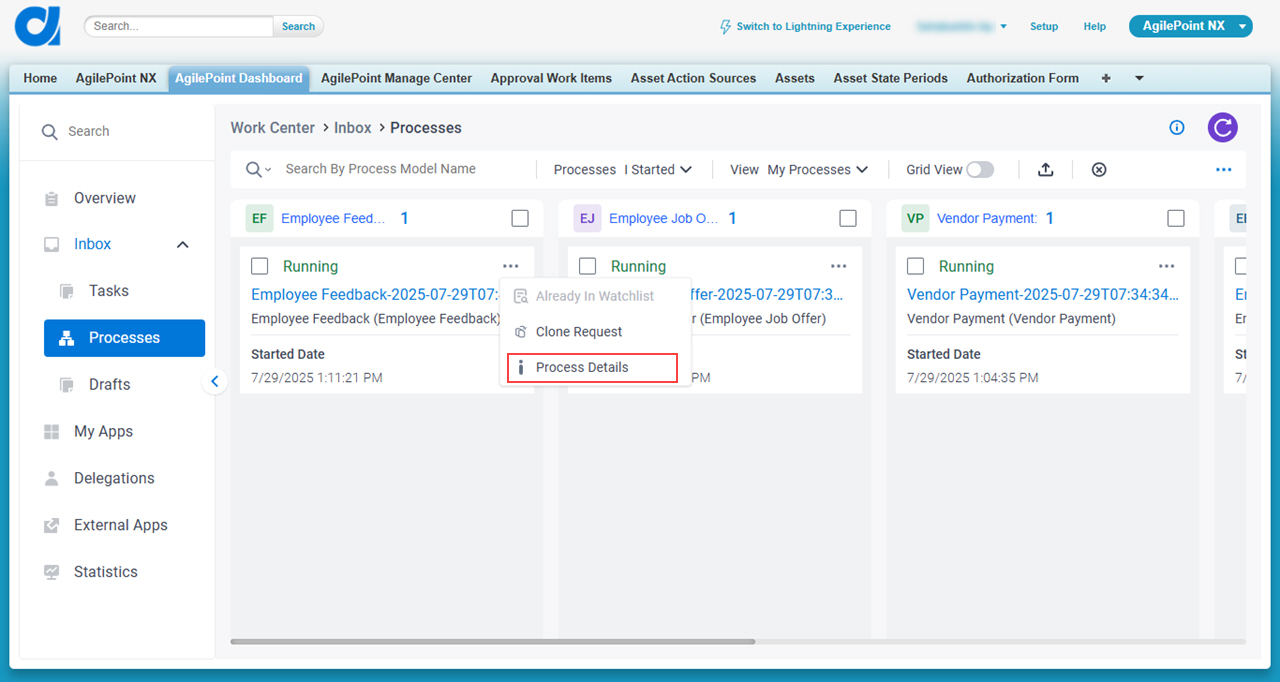Image resolution: width=1280 pixels, height=682 pixels.
Task: Select Process Details from context menu
Action: point(592,368)
